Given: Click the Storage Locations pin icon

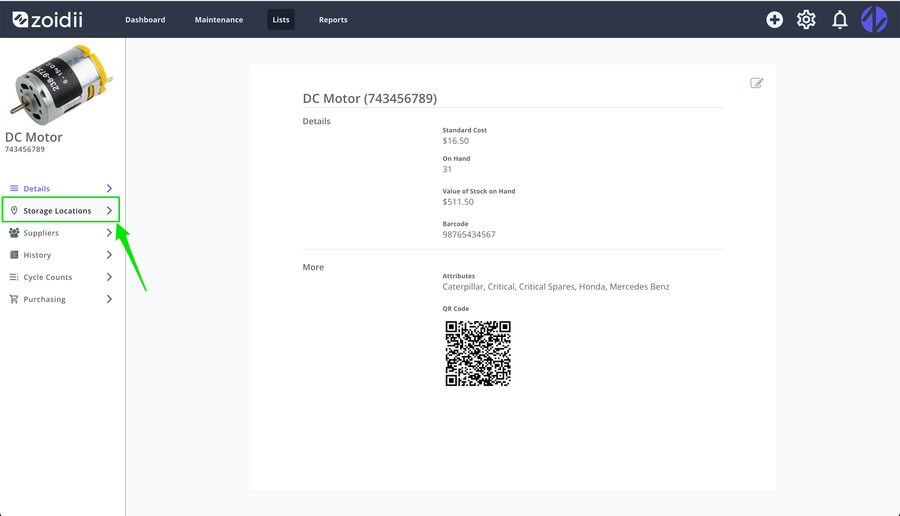Looking at the screenshot, I should (x=14, y=211).
